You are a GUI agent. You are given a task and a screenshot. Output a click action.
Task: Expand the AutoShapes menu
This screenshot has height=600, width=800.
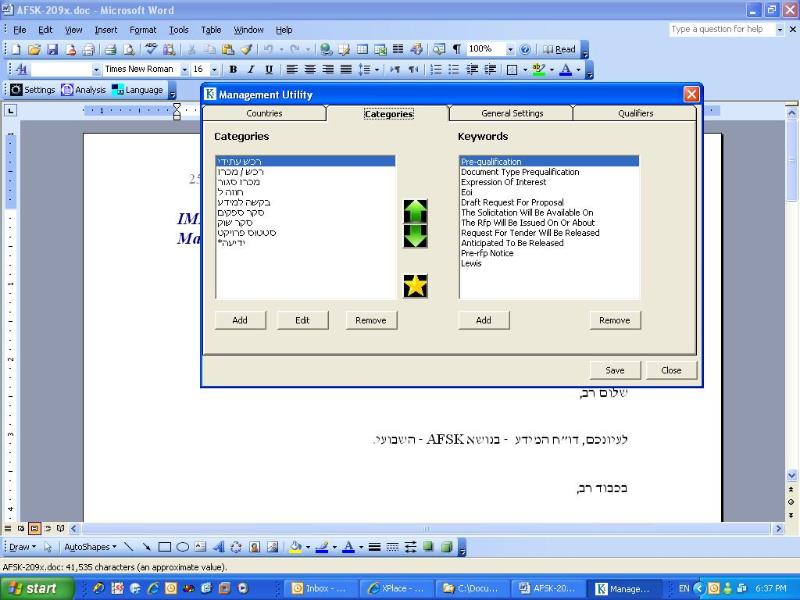90,547
